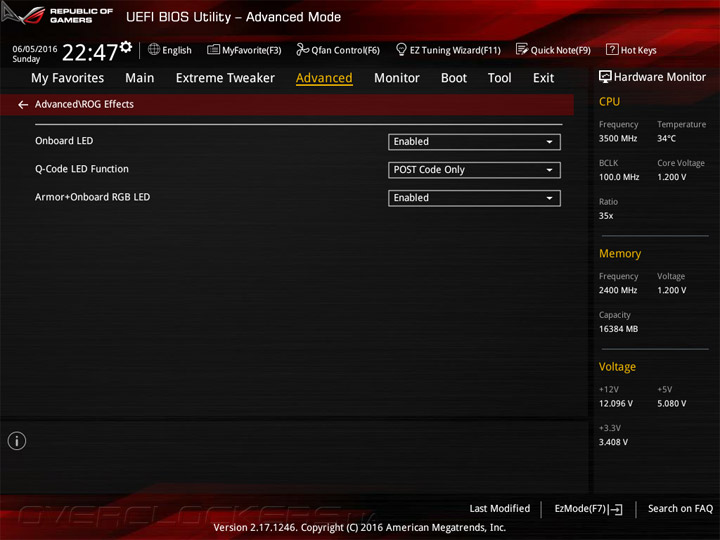
Task: Click the +3.3V reading 3.408 V
Action: coord(613,442)
